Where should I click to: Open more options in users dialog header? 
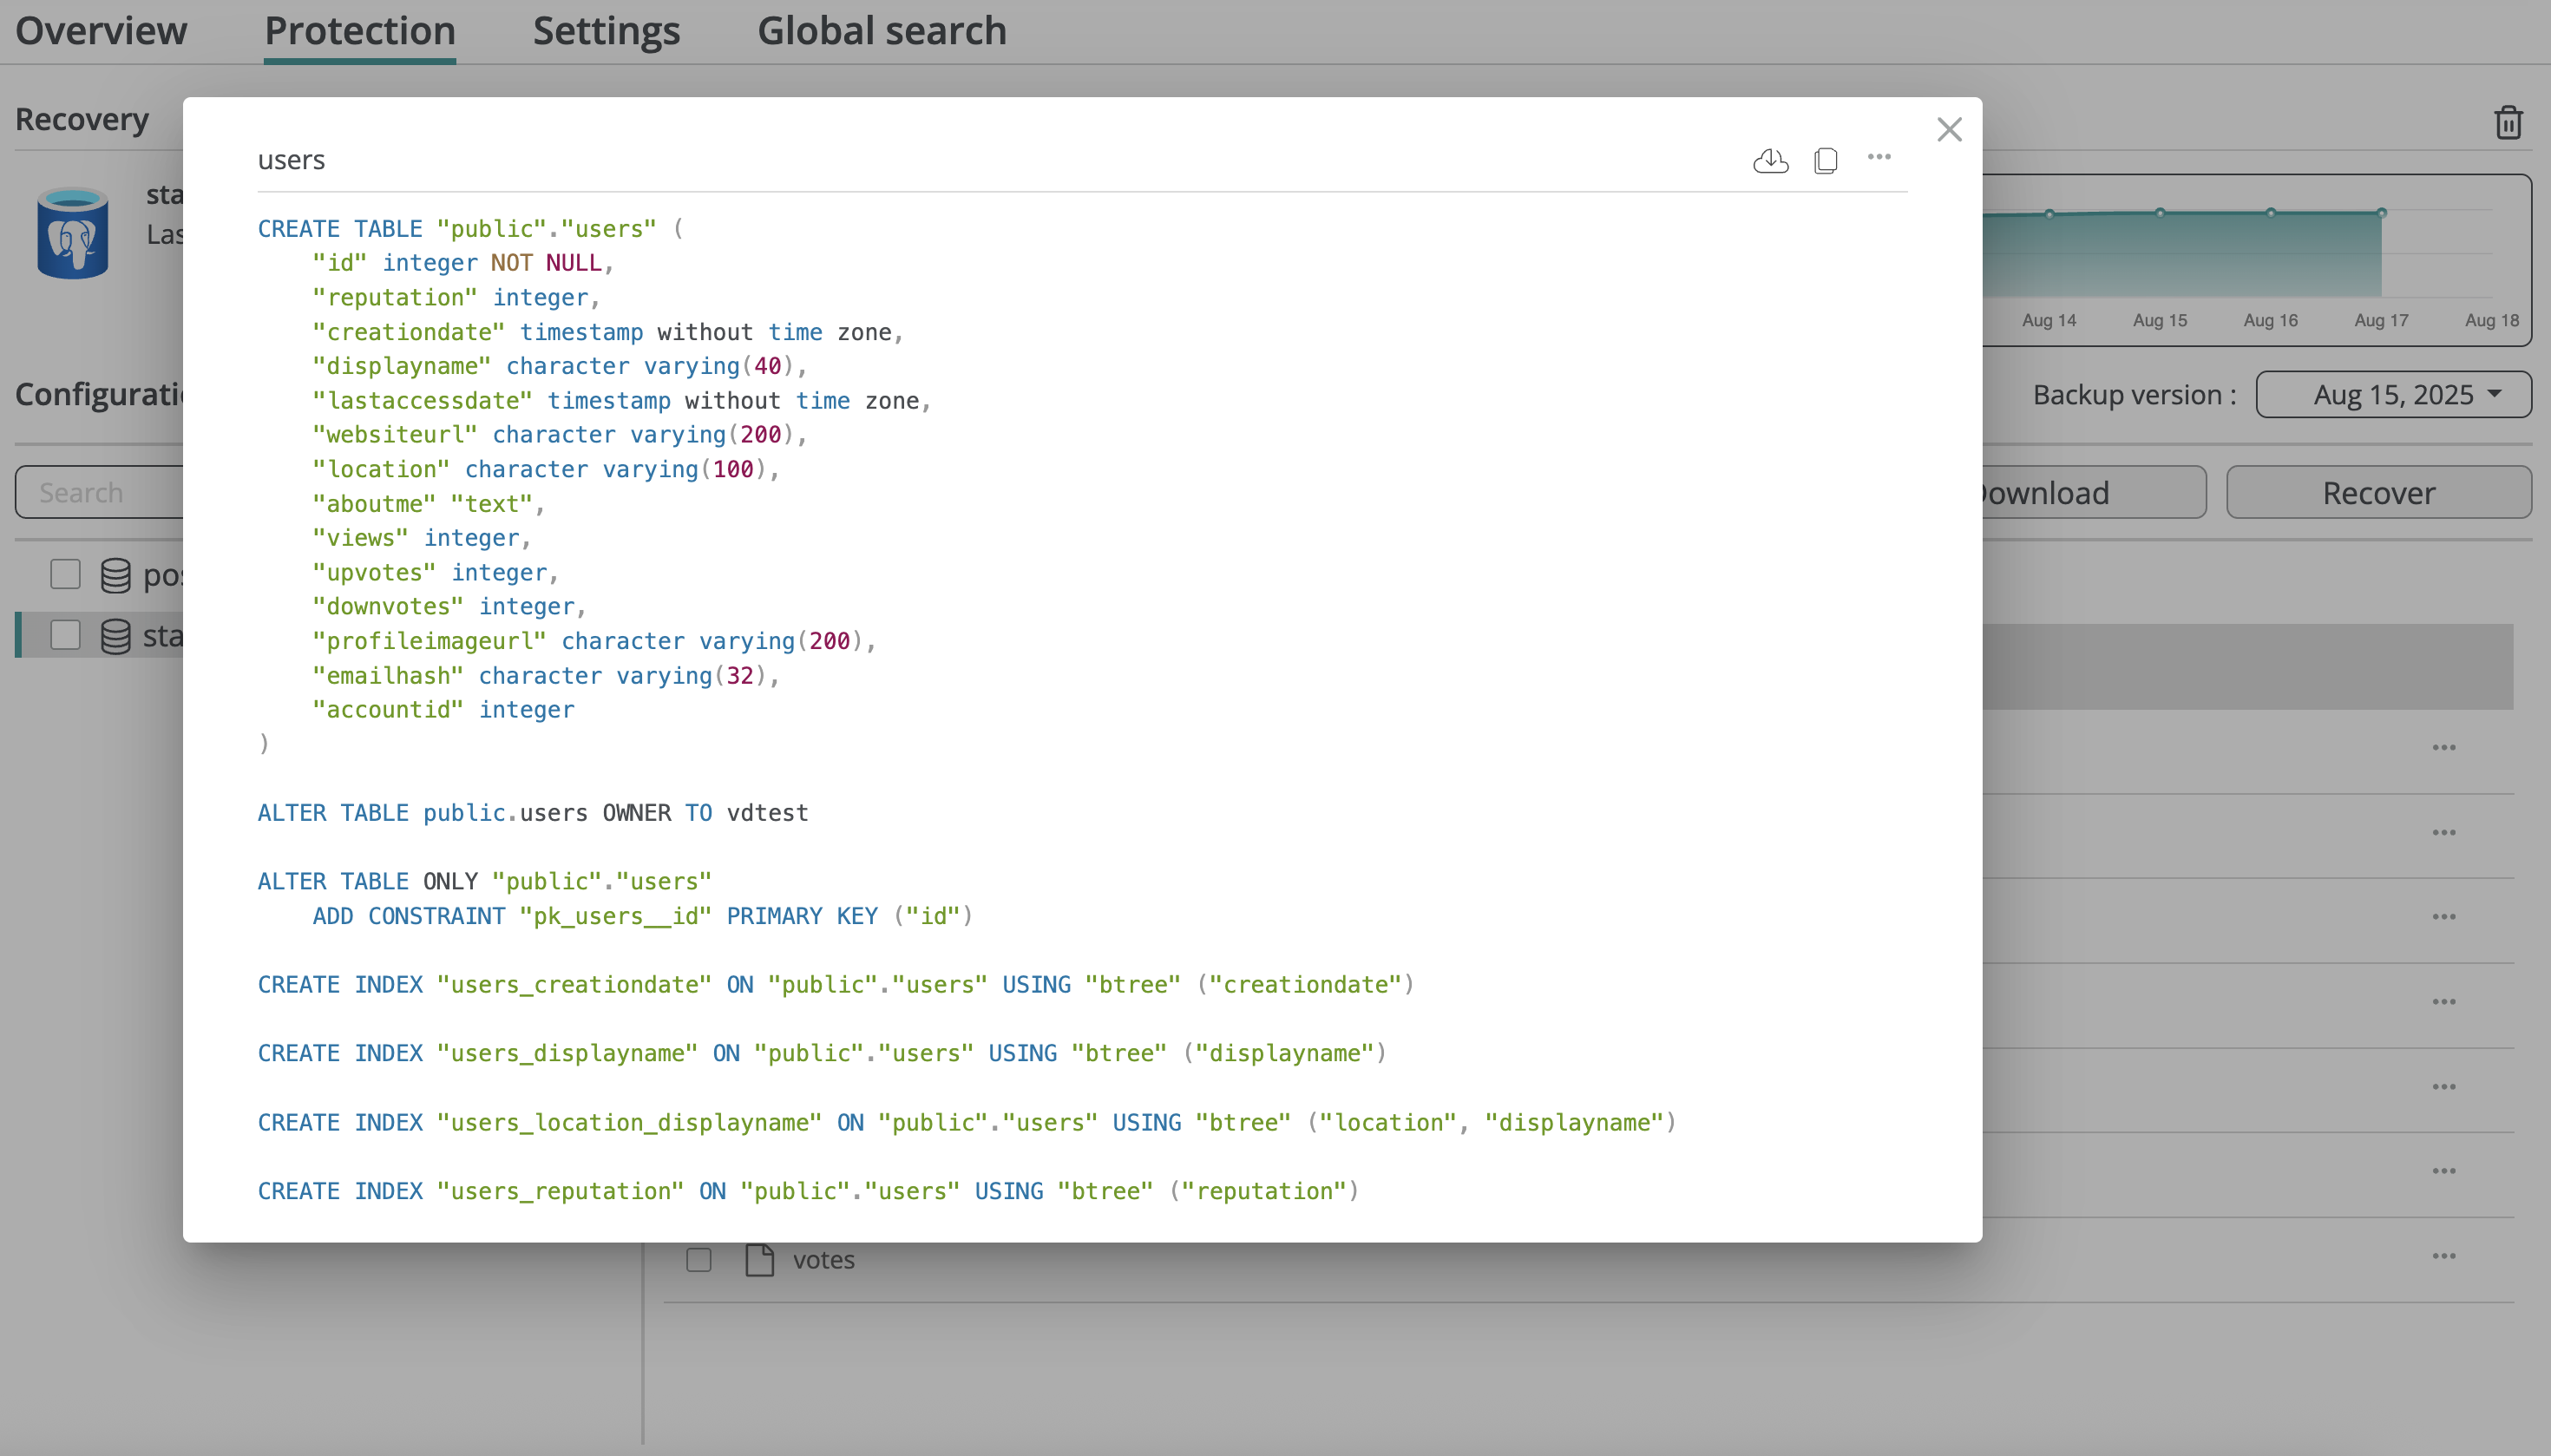[x=1879, y=157]
